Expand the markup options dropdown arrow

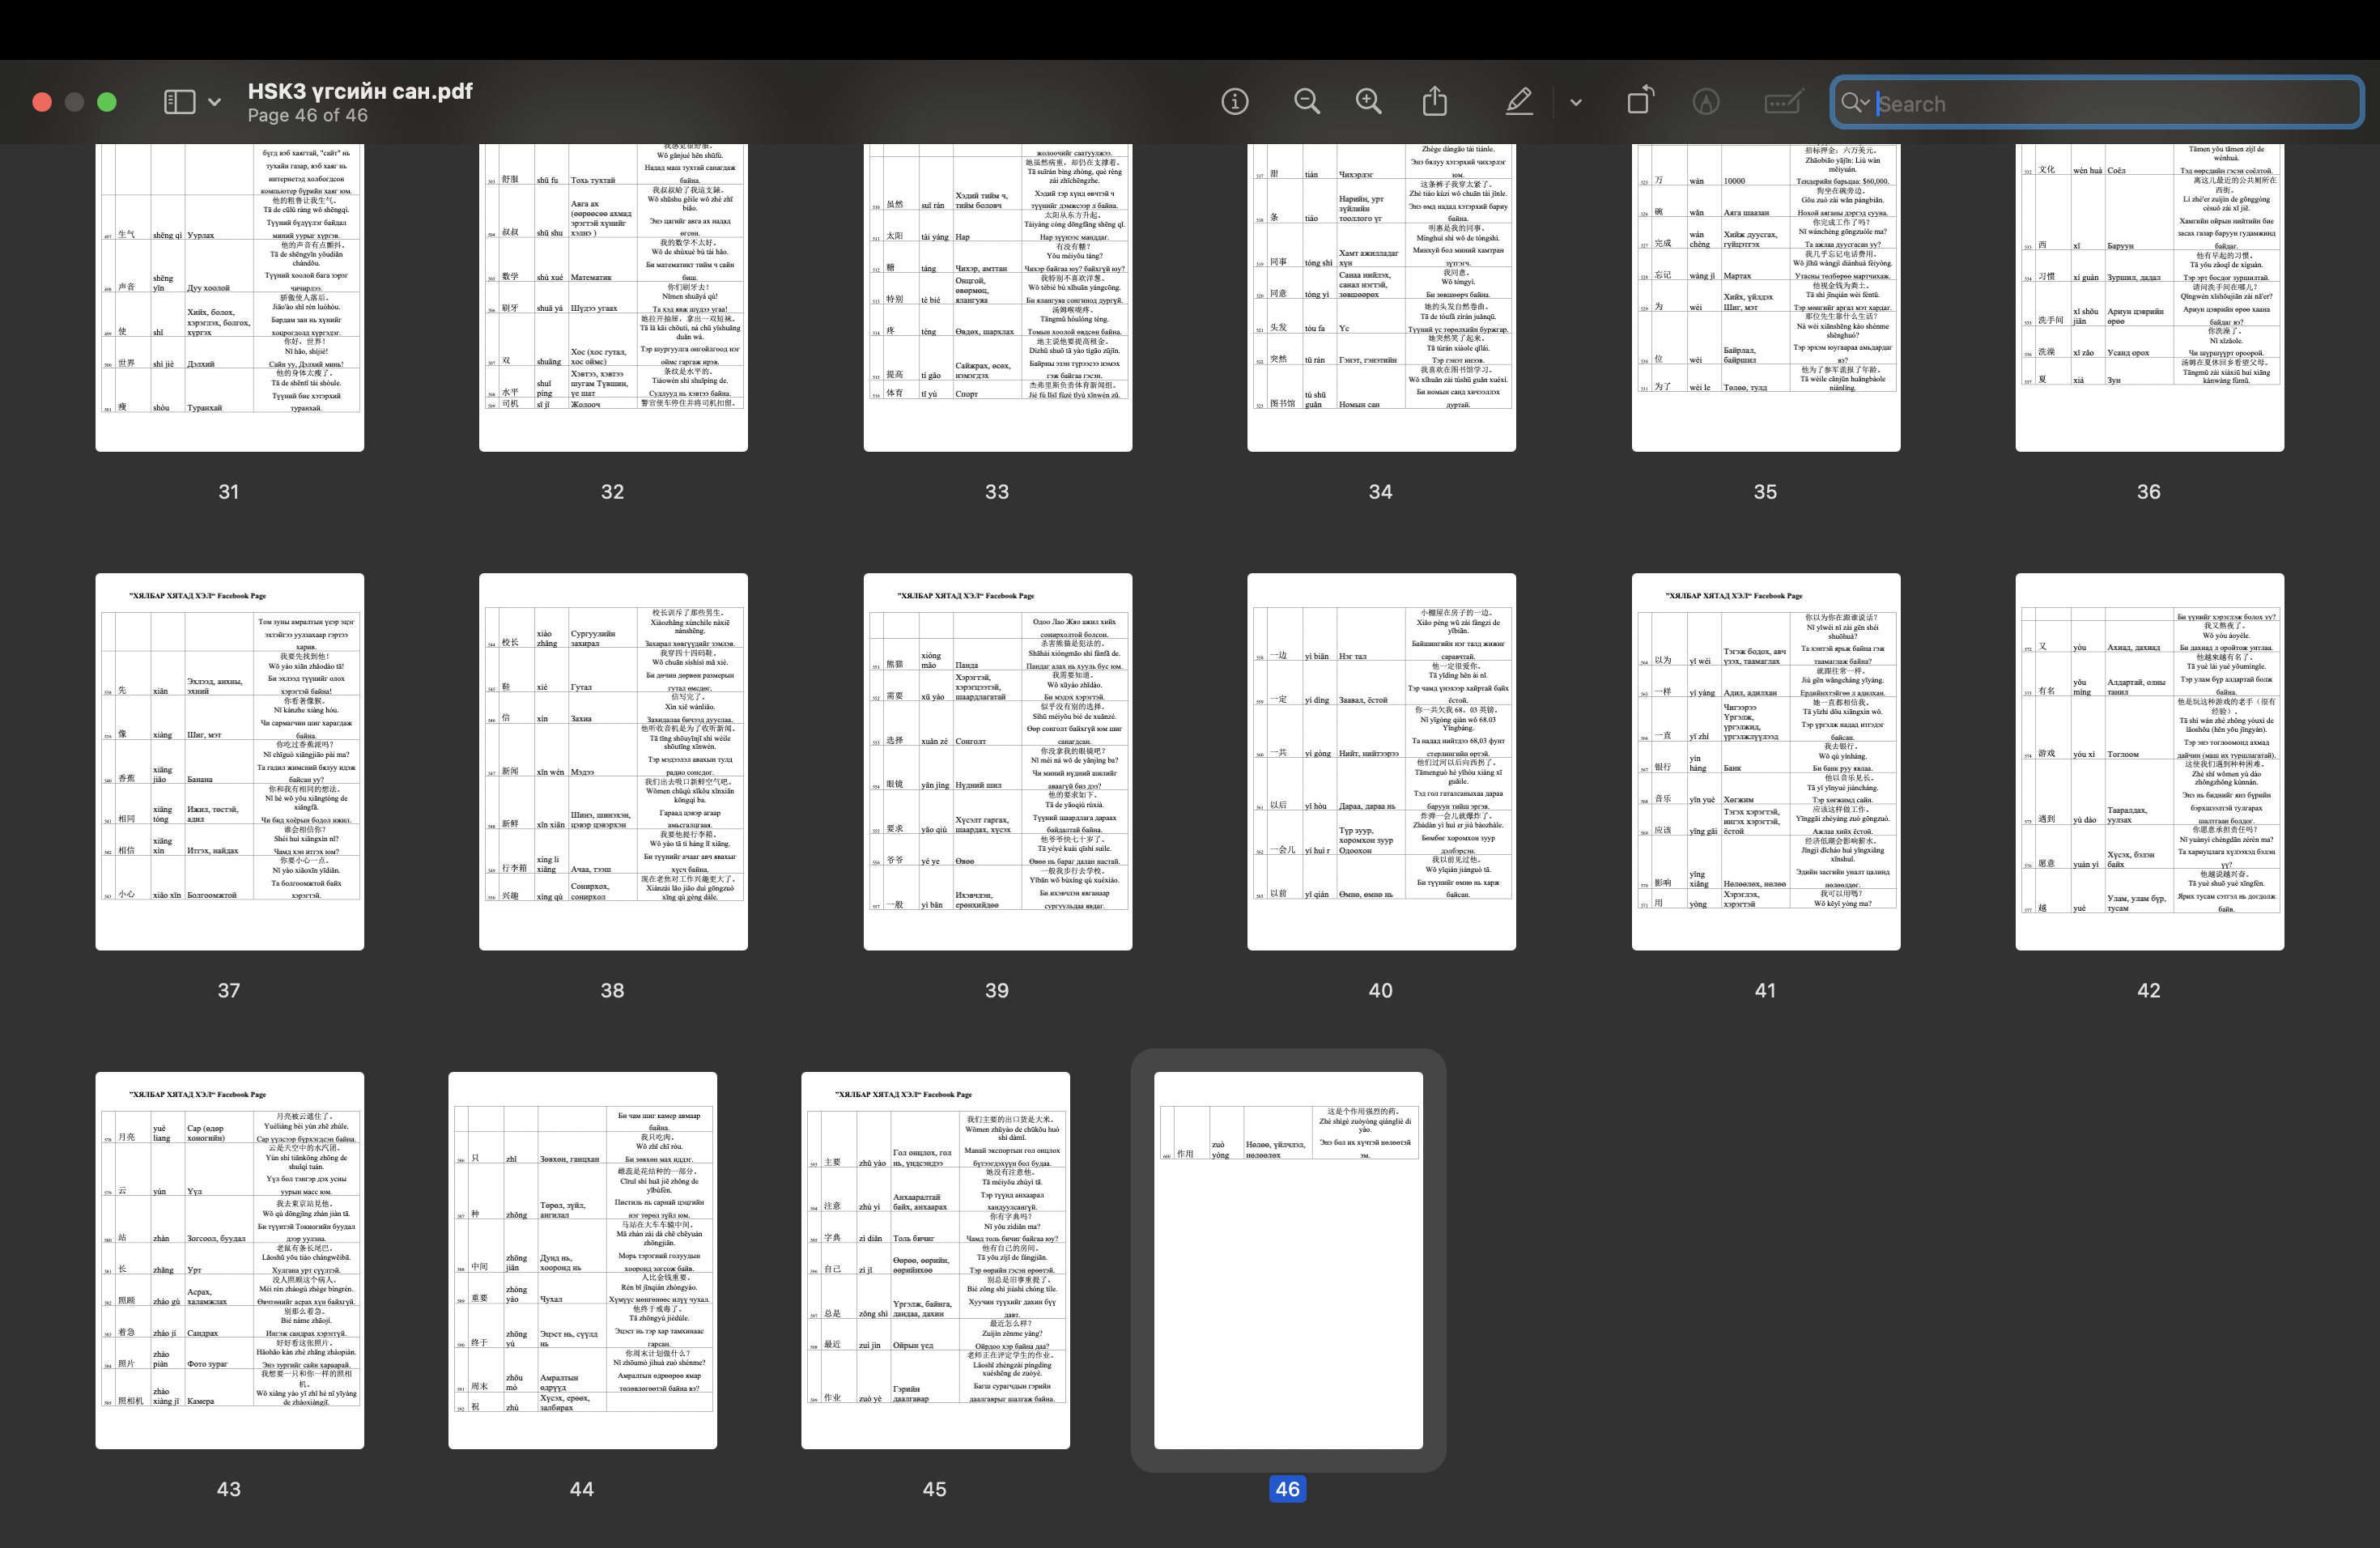[1576, 102]
